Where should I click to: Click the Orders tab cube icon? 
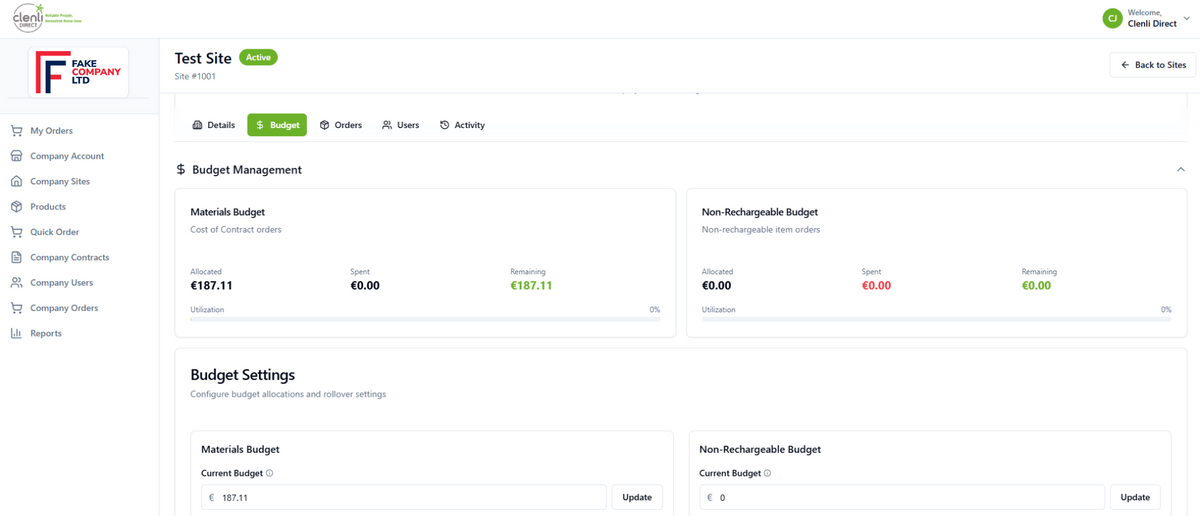coord(325,125)
